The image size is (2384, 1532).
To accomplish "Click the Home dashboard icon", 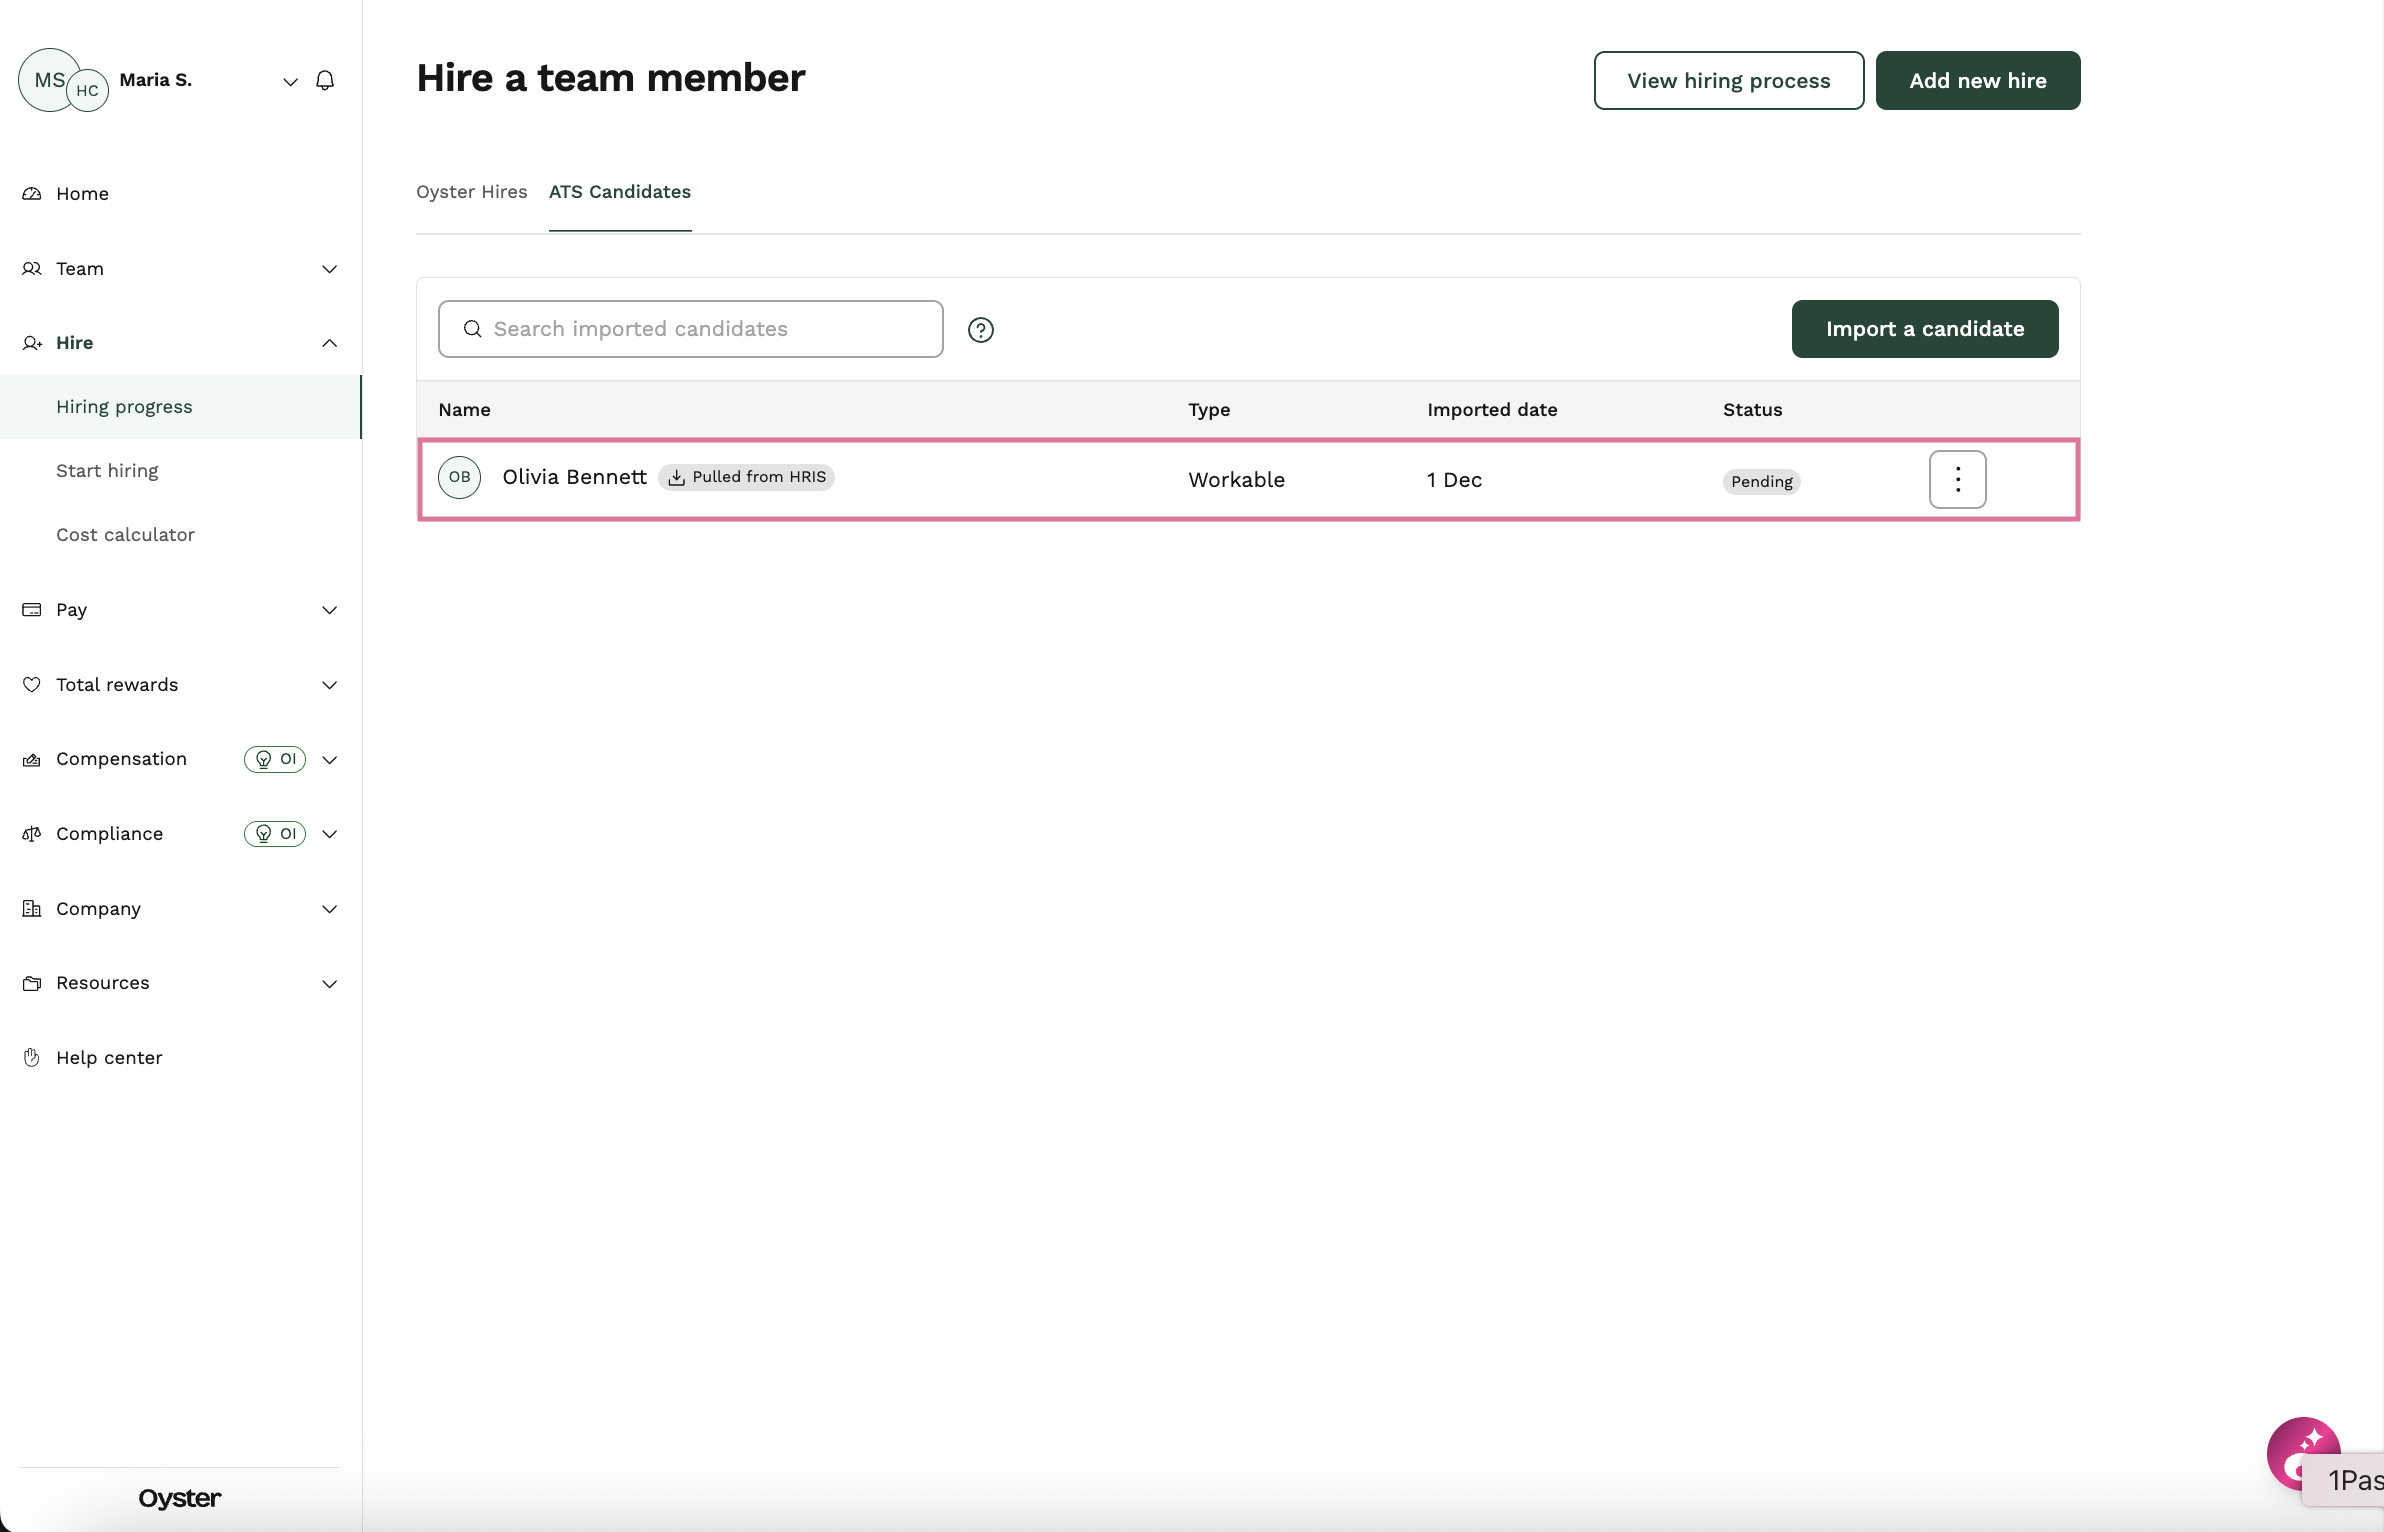I will 32,194.
